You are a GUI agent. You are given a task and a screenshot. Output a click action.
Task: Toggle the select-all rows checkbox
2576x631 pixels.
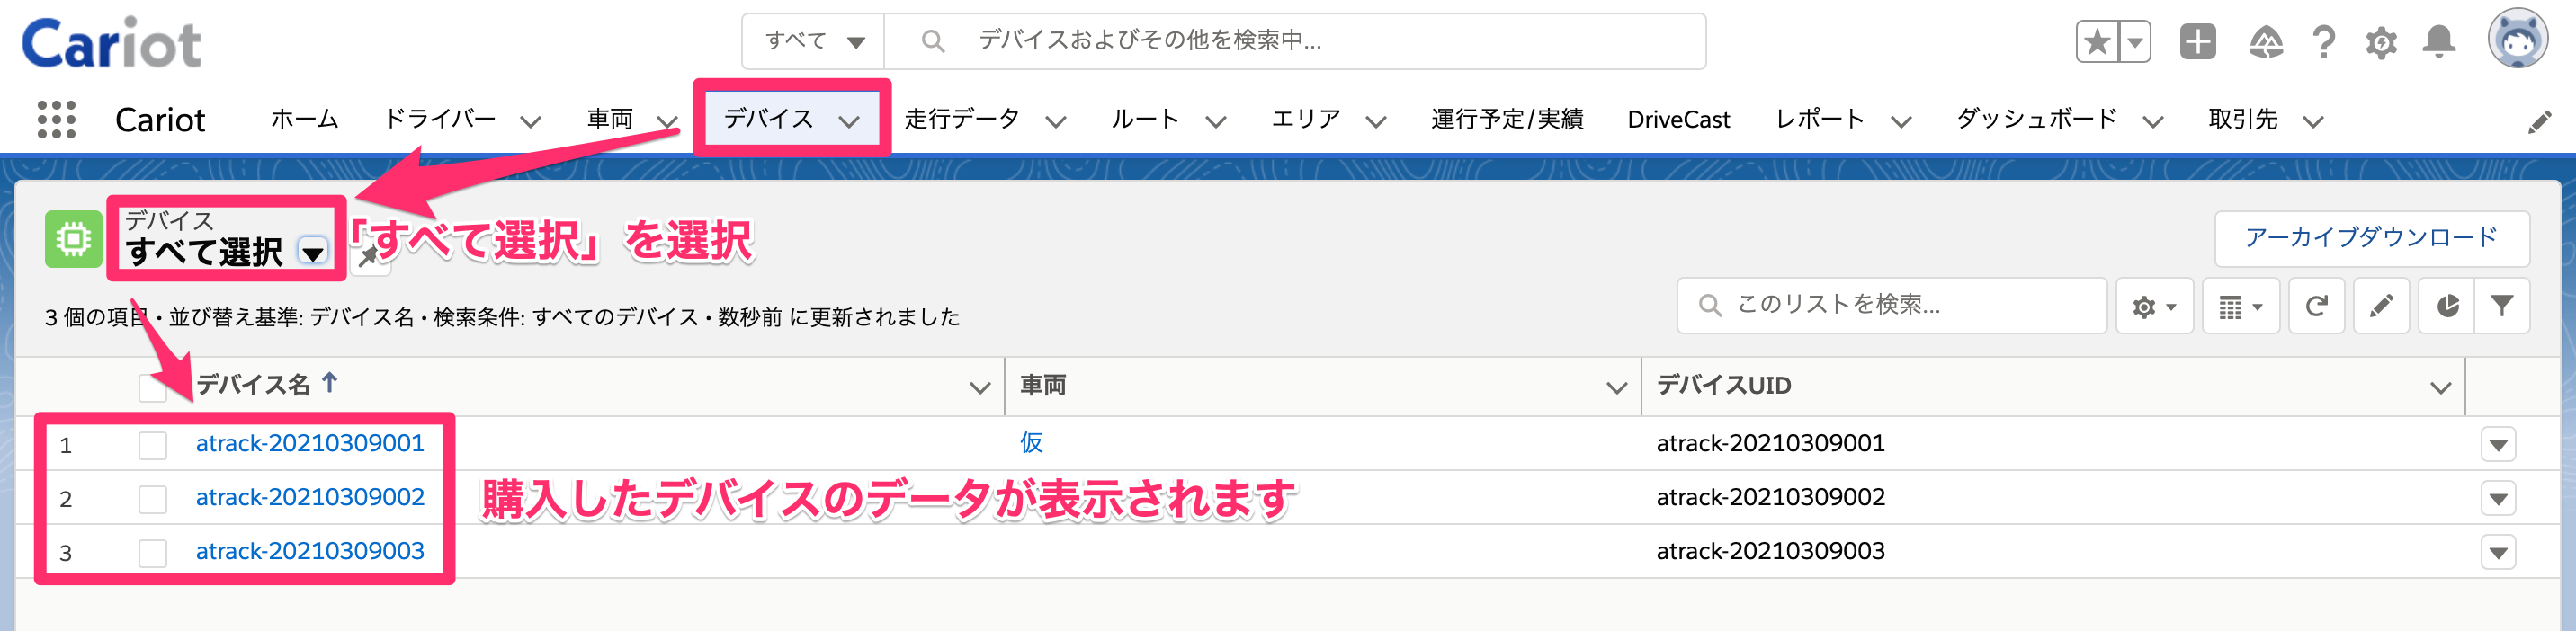click(x=153, y=388)
